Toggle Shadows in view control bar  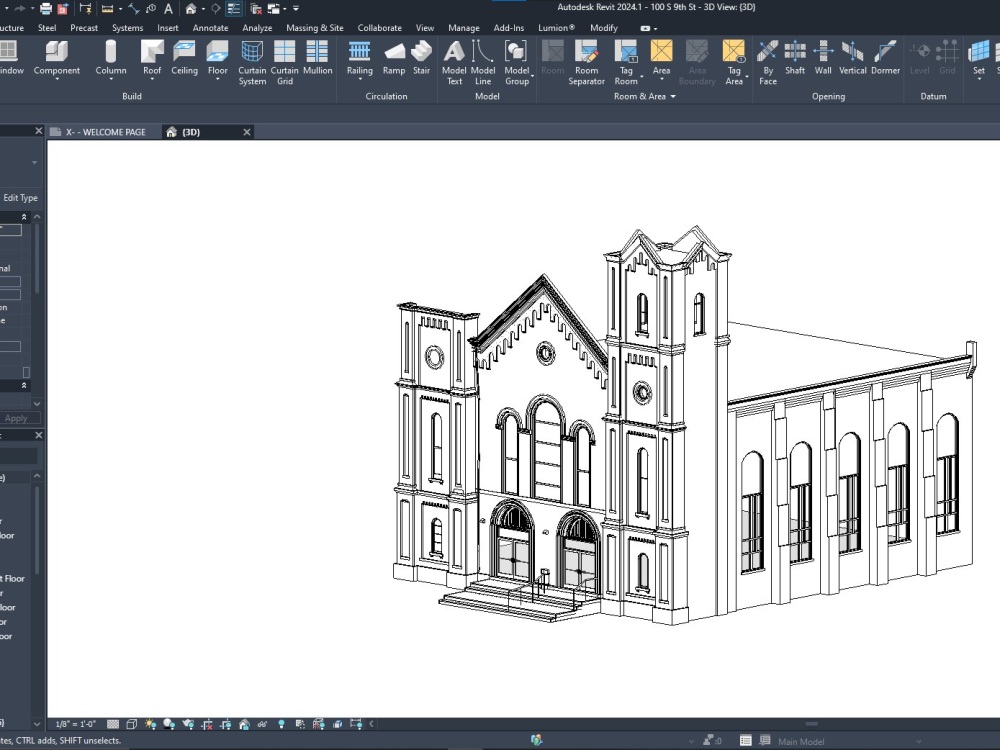point(169,724)
